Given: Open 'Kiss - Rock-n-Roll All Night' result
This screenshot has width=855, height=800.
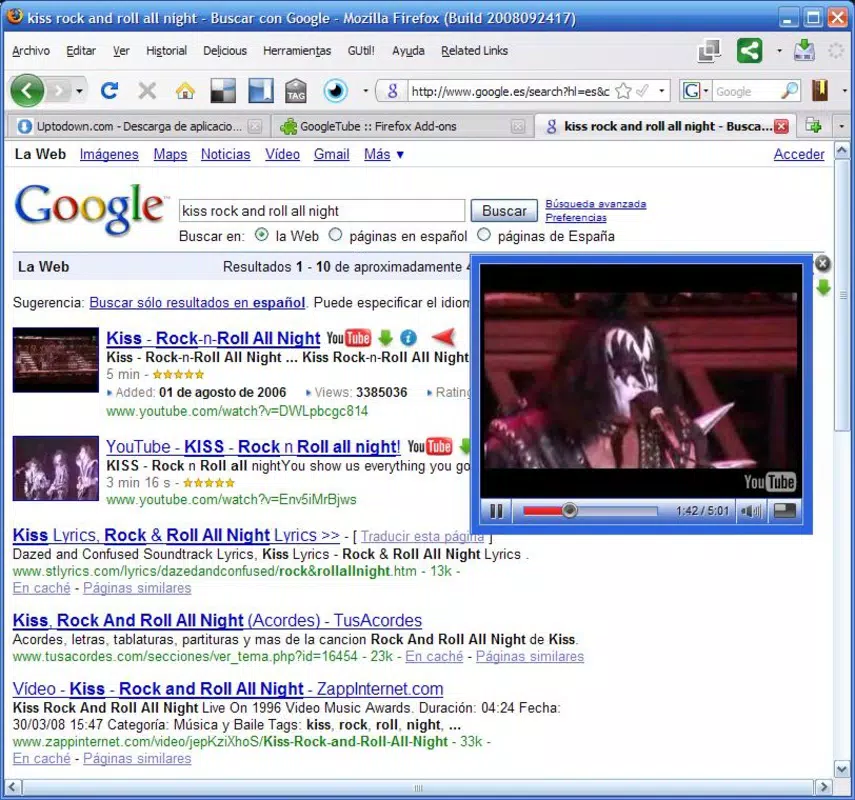Looking at the screenshot, I should point(213,338).
